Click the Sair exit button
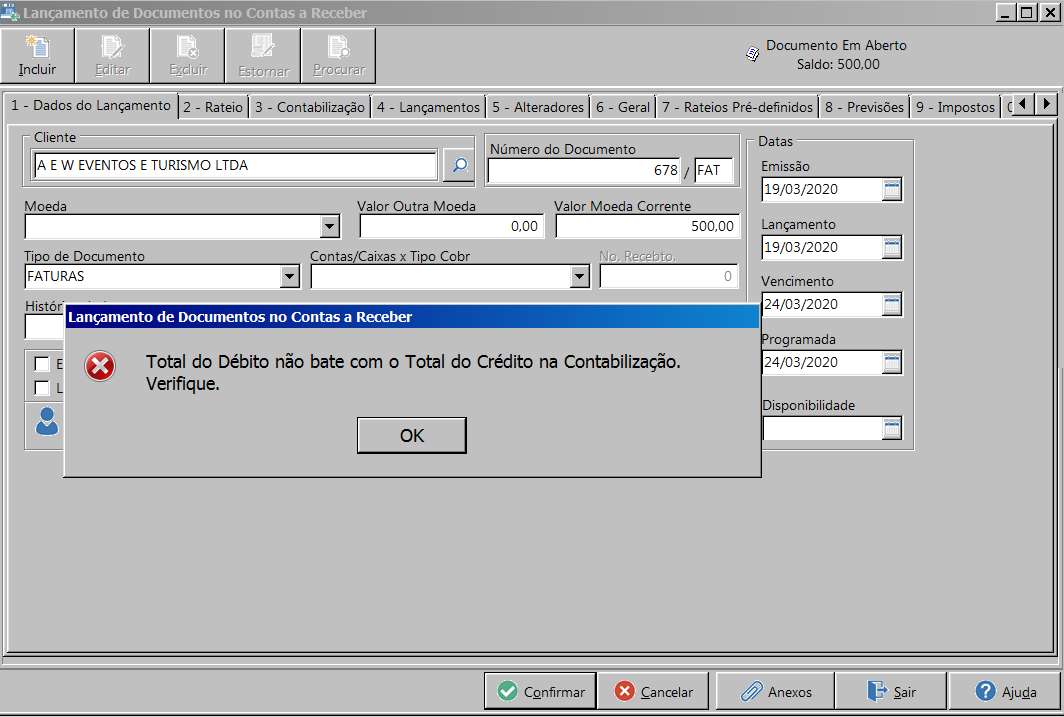1064x717 pixels. pyautogui.click(x=891, y=691)
